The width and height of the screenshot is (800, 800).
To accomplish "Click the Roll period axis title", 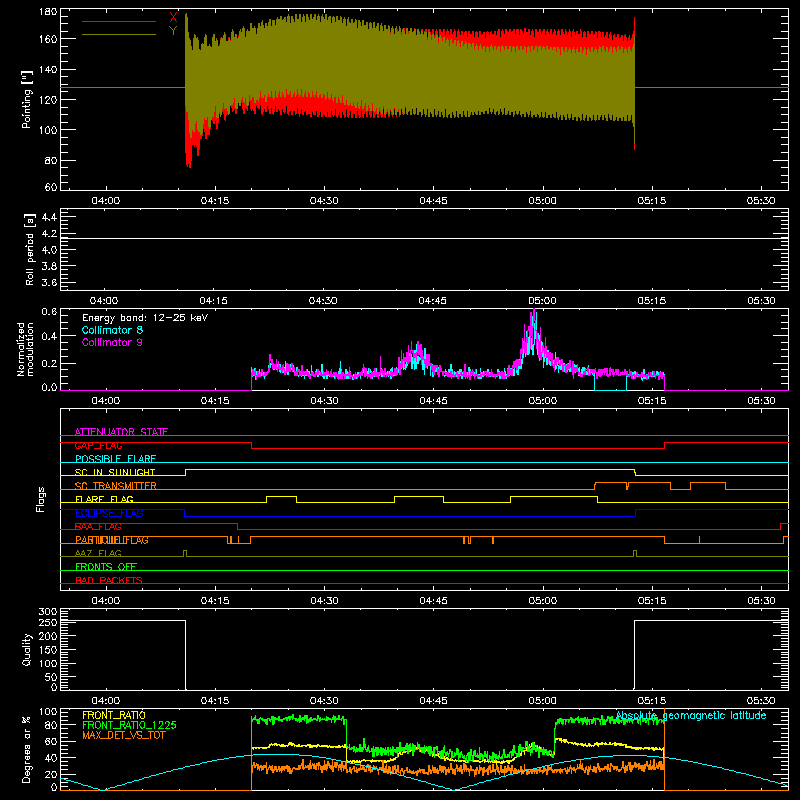I will coord(30,249).
